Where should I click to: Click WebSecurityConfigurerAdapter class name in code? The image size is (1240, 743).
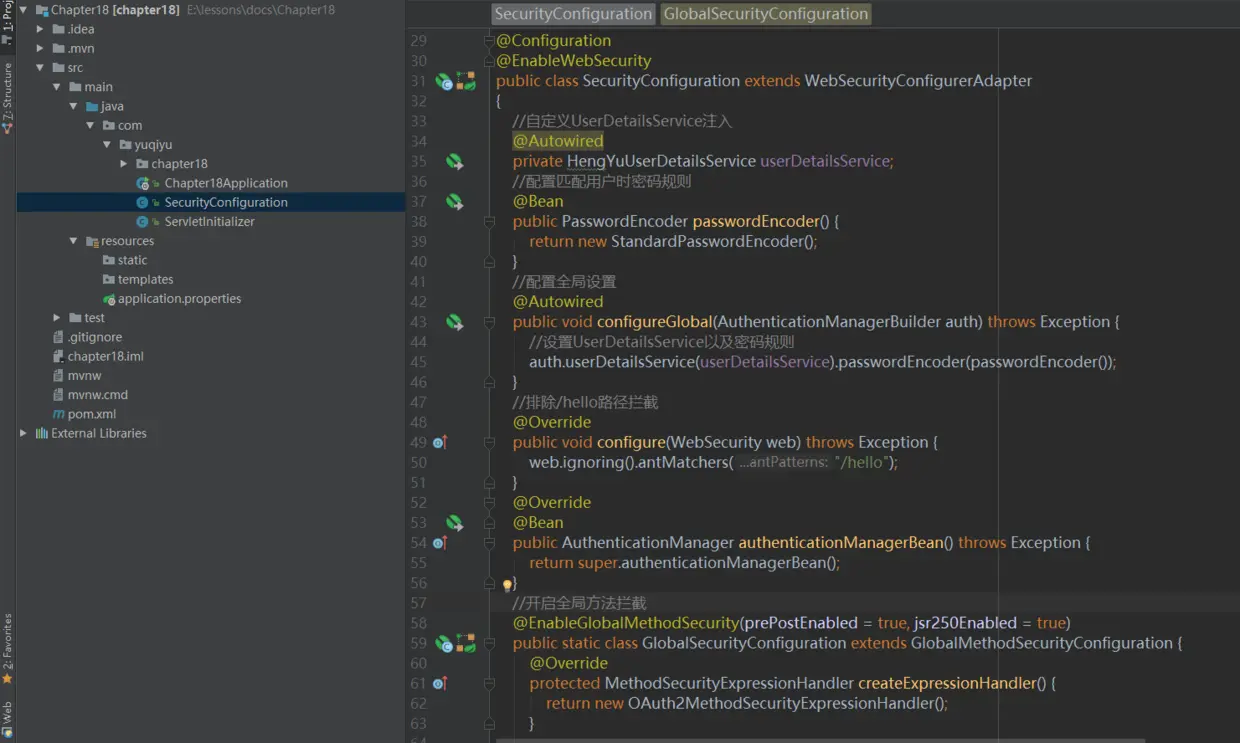click(x=918, y=81)
